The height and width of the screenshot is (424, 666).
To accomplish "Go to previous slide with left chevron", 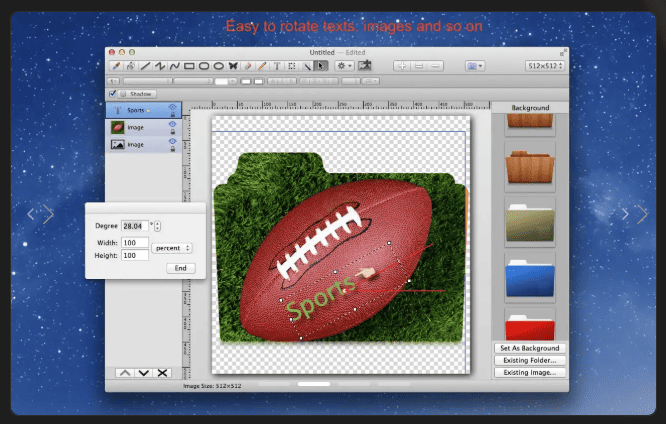I will click(x=31, y=214).
